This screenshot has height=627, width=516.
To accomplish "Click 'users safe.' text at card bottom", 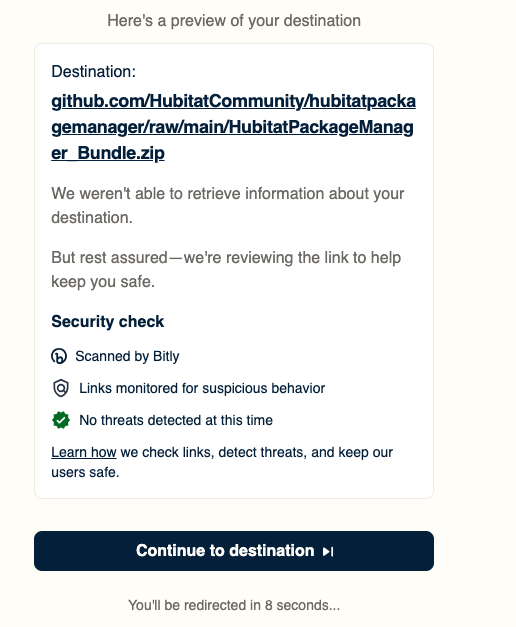I will click(85, 472).
